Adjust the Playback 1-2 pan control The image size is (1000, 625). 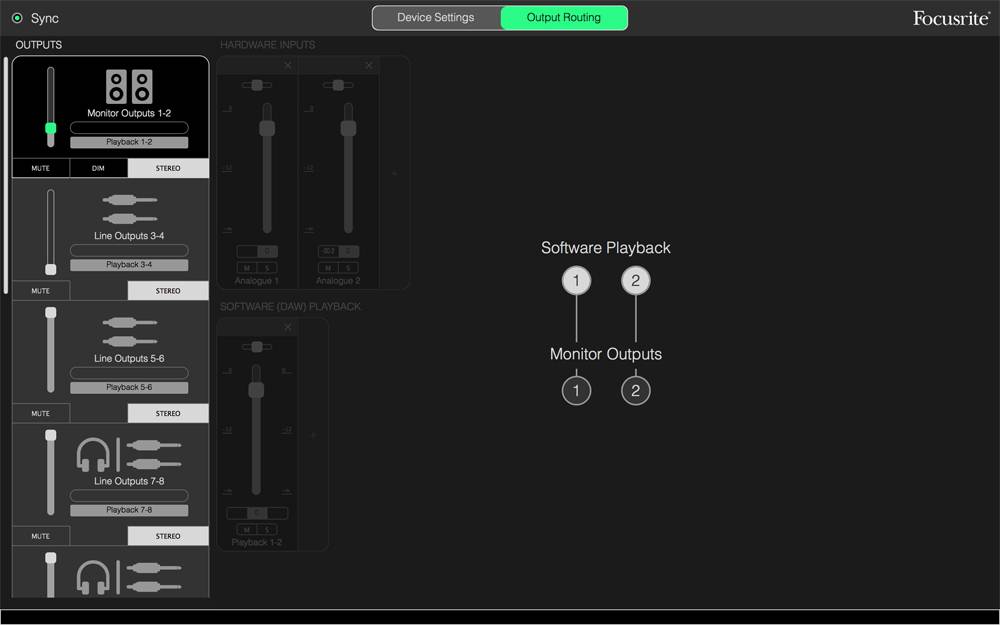(257, 347)
